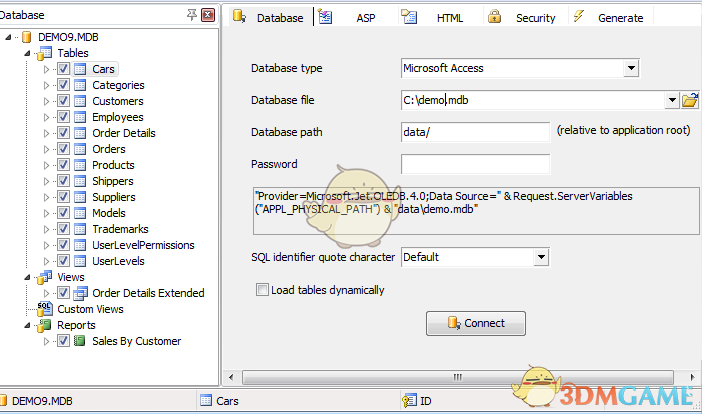Close the Database panel
This screenshot has height=414, width=704.
coord(208,15)
